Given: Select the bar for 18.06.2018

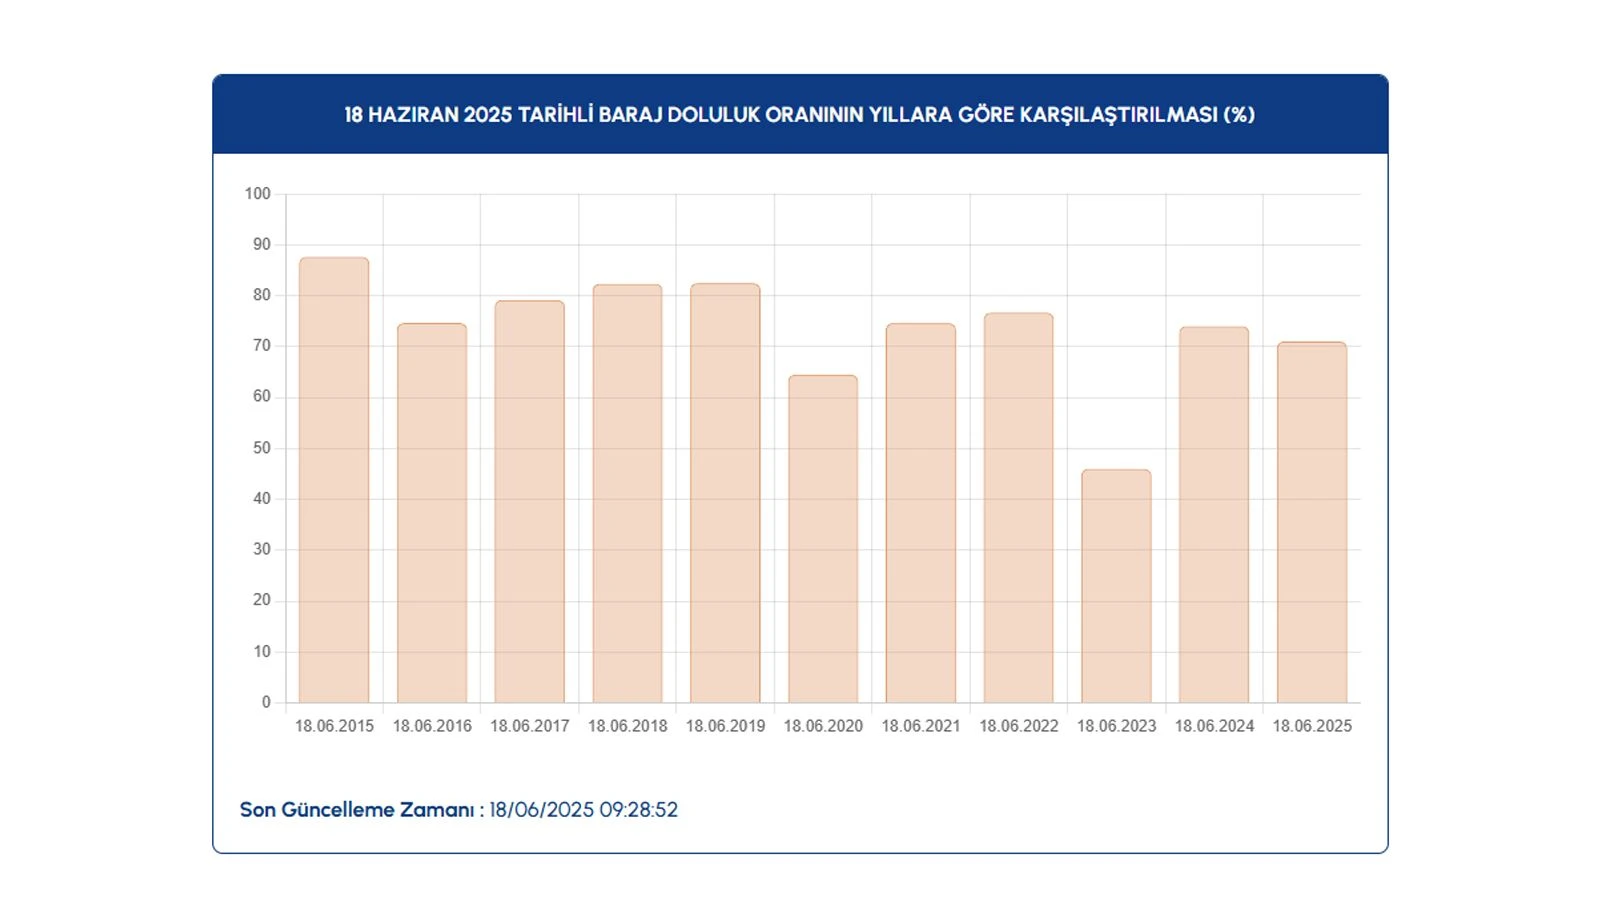Looking at the screenshot, I should click(627, 493).
